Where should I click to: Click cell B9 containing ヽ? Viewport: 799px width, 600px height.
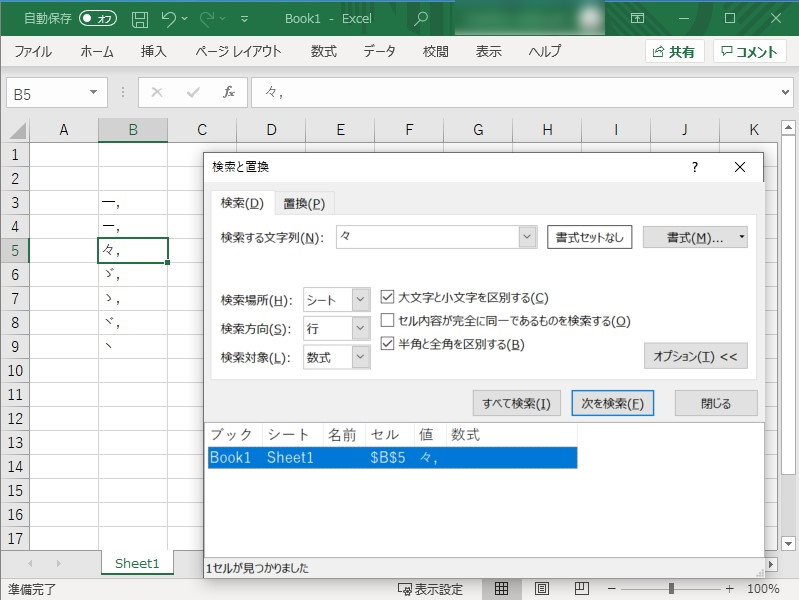[133, 346]
